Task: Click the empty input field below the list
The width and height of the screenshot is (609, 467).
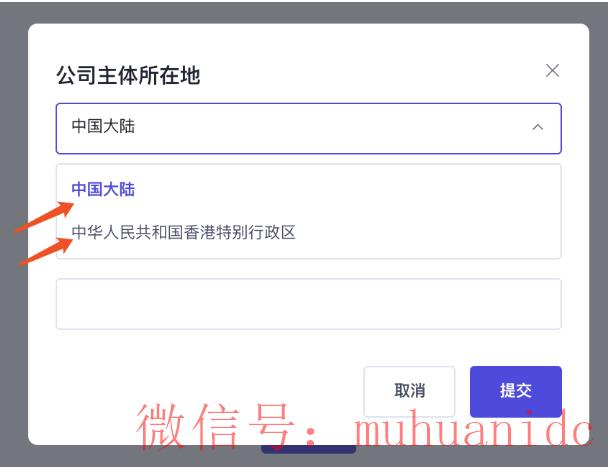Action: click(308, 304)
